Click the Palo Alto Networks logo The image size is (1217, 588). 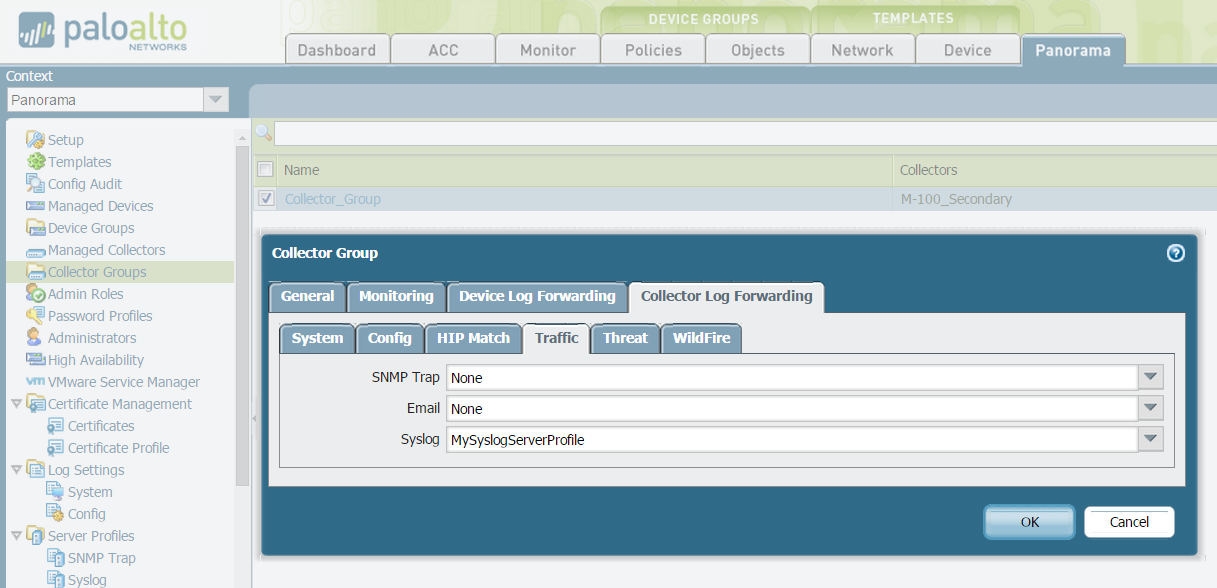pos(103,32)
